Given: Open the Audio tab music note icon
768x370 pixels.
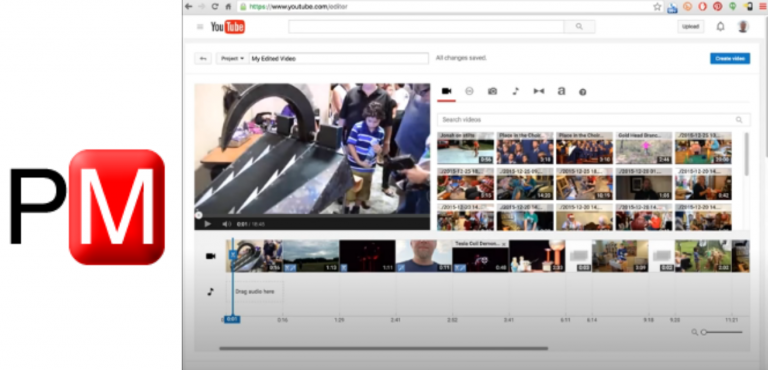Looking at the screenshot, I should [x=515, y=91].
